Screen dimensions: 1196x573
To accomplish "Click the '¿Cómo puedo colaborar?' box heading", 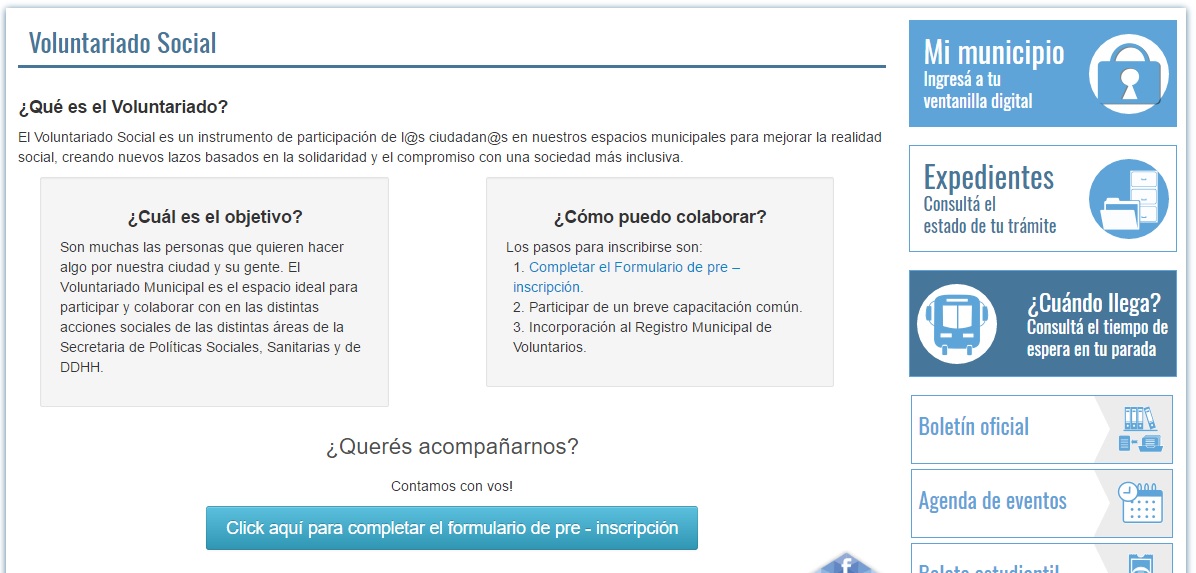I will (659, 217).
